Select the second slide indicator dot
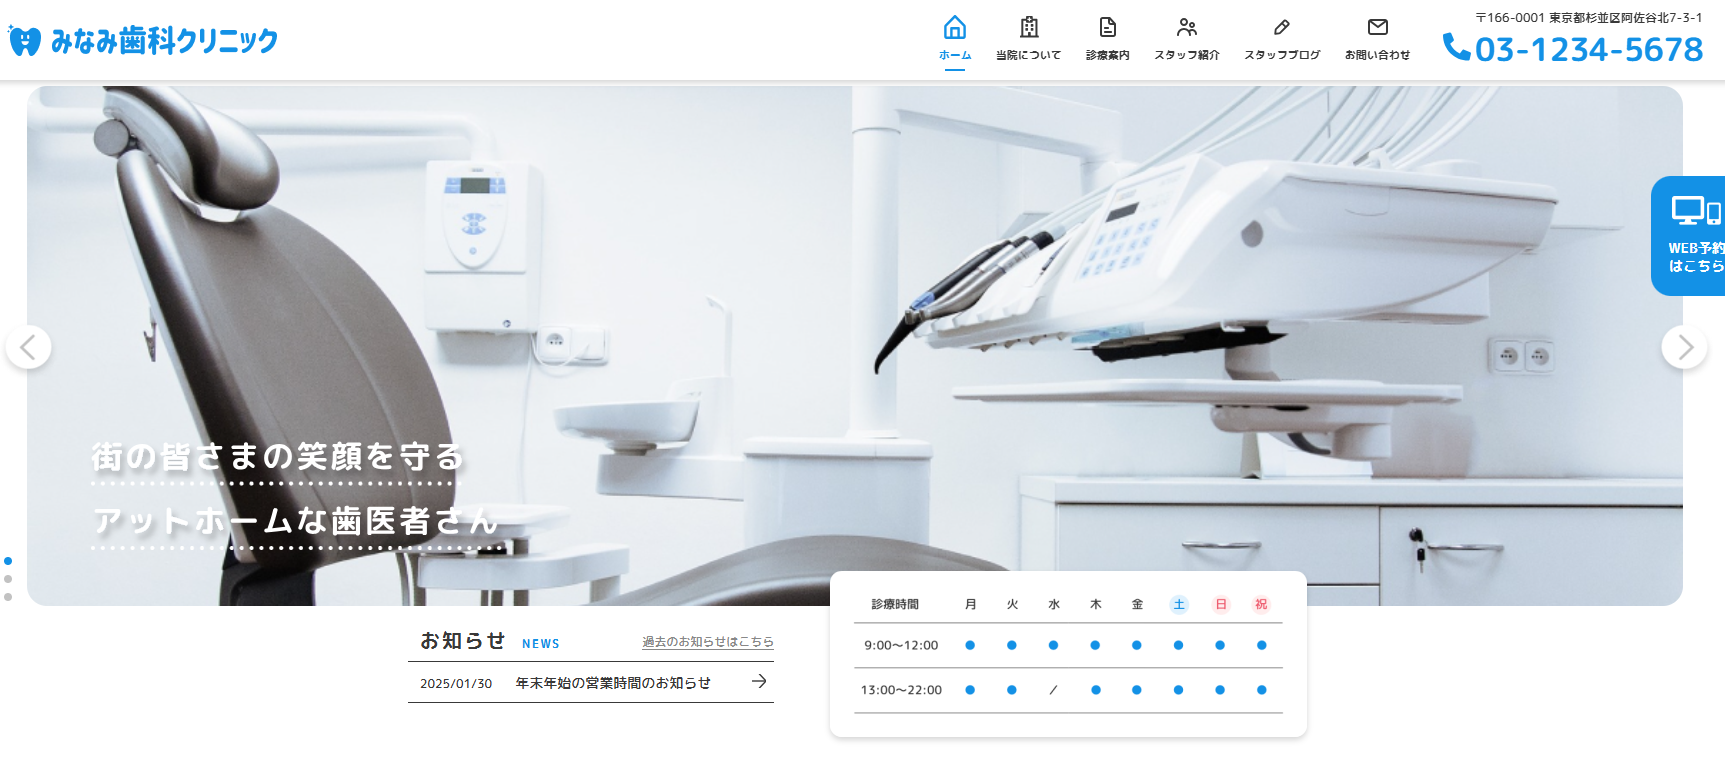Viewport: 1725px width, 782px height. (8, 579)
